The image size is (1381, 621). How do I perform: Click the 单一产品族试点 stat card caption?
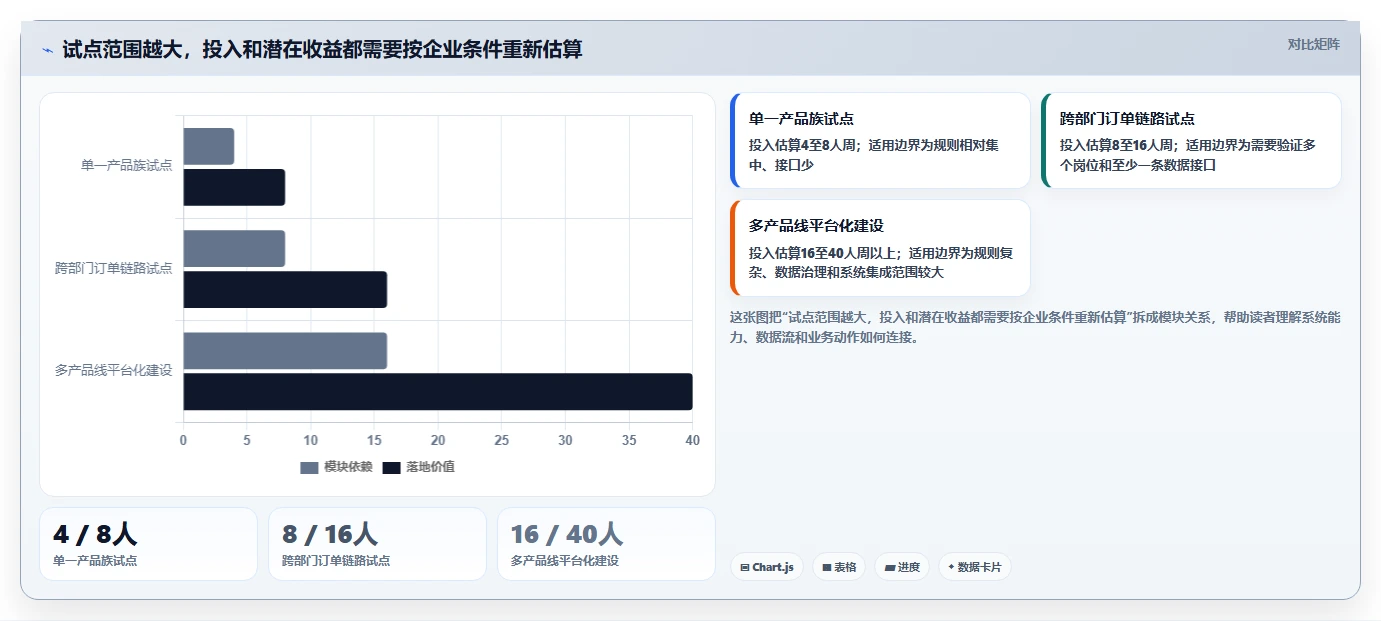[95, 561]
